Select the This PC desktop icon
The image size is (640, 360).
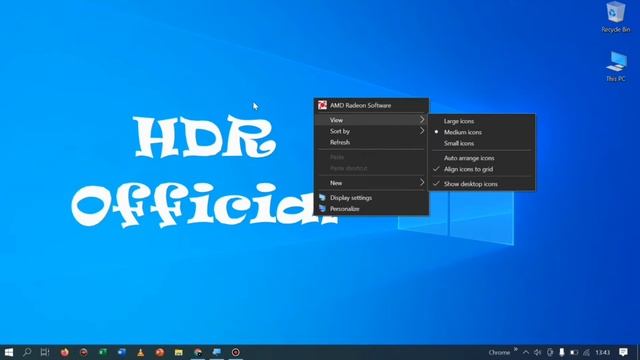tap(616, 67)
